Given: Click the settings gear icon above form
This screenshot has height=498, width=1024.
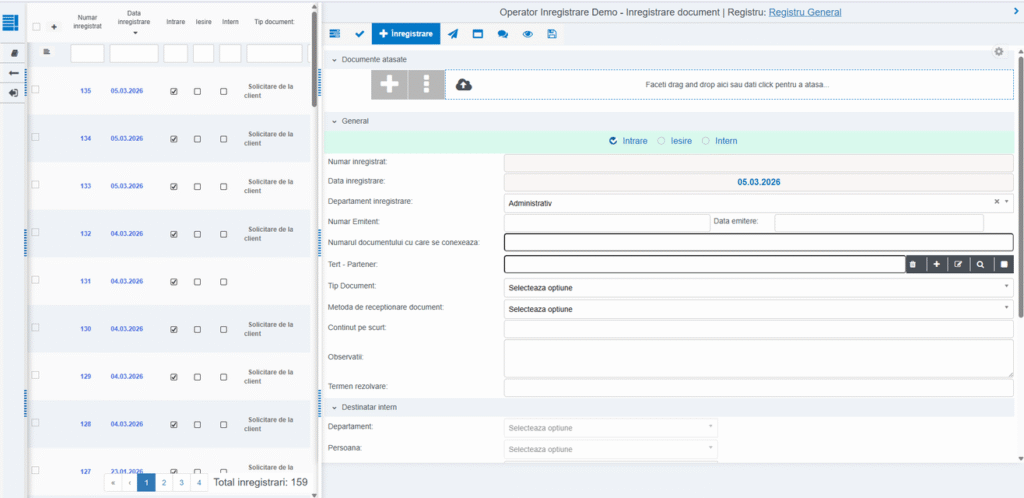Looking at the screenshot, I should coord(998,51).
